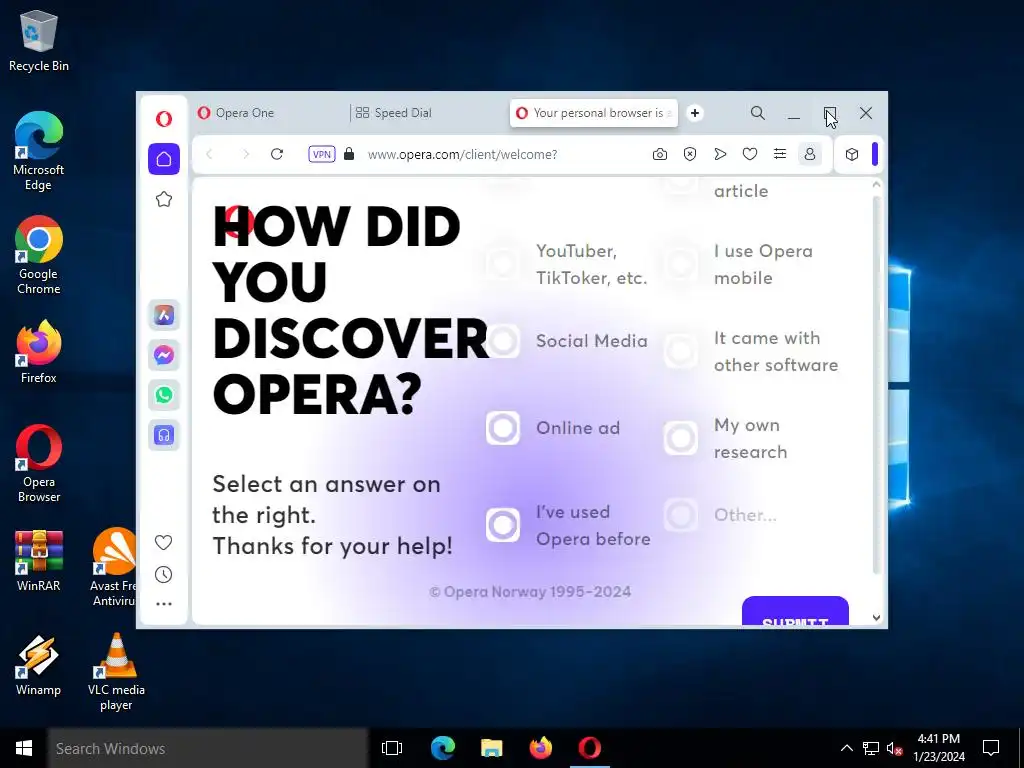The height and width of the screenshot is (768, 1024).
Task: Open Task View on the taskbar
Action: point(392,748)
